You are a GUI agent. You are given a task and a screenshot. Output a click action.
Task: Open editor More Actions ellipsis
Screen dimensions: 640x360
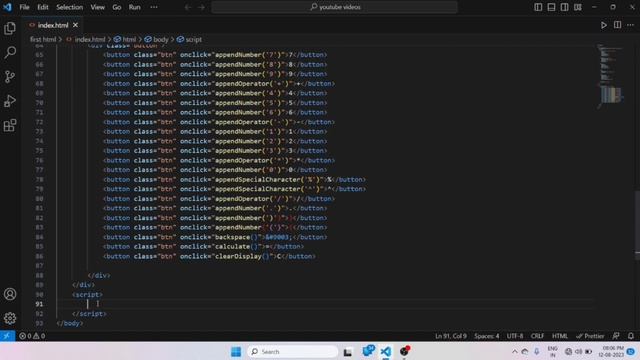tap(631, 25)
